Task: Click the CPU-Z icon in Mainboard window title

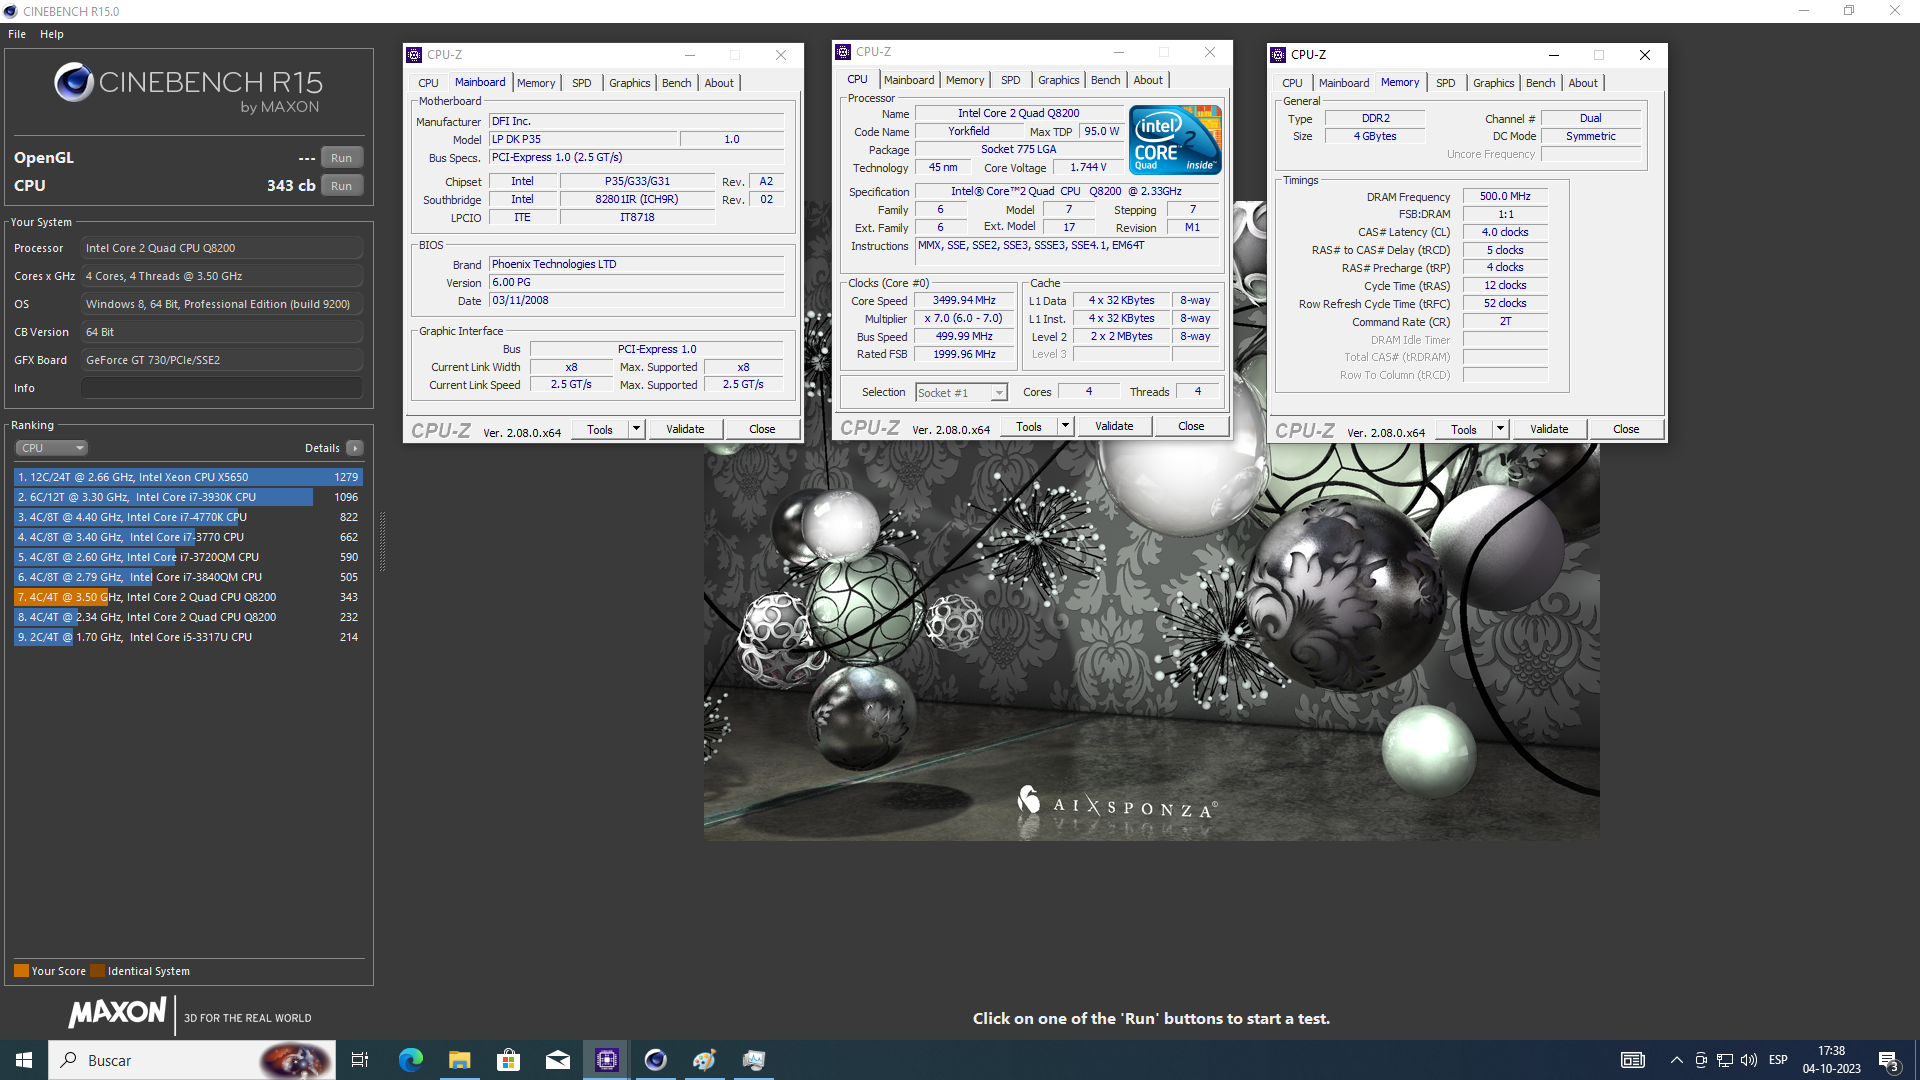Action: (414, 55)
